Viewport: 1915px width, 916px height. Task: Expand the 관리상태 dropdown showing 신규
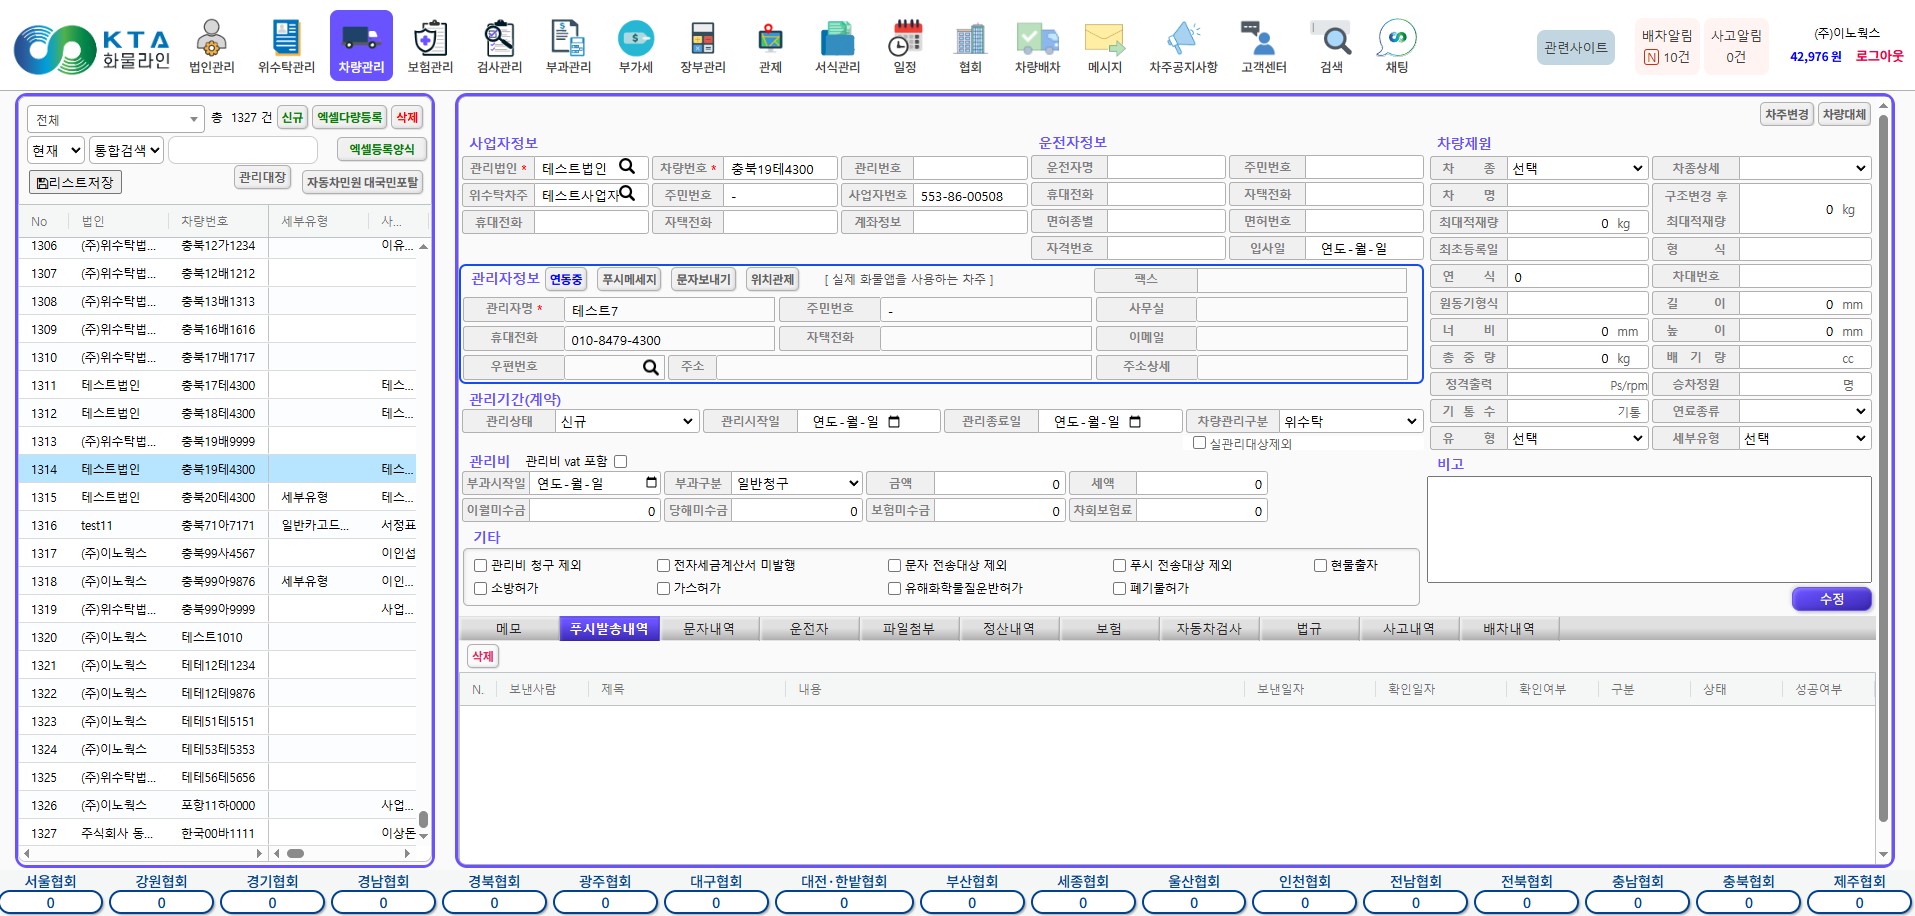point(627,422)
